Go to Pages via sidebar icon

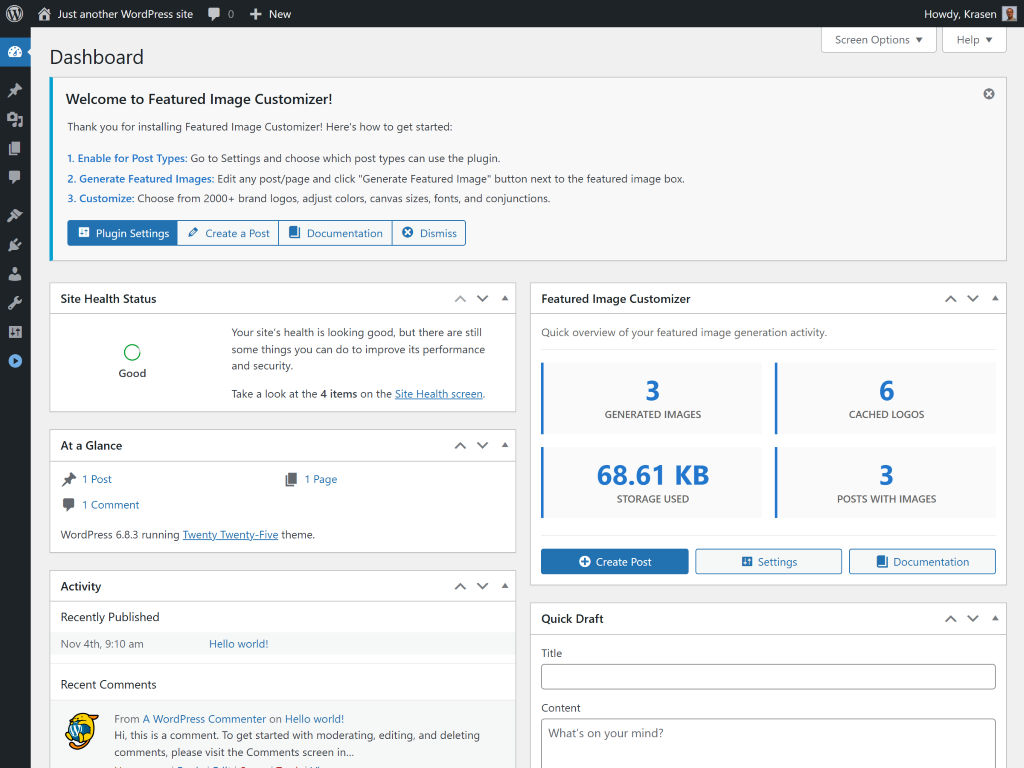pyautogui.click(x=15, y=148)
